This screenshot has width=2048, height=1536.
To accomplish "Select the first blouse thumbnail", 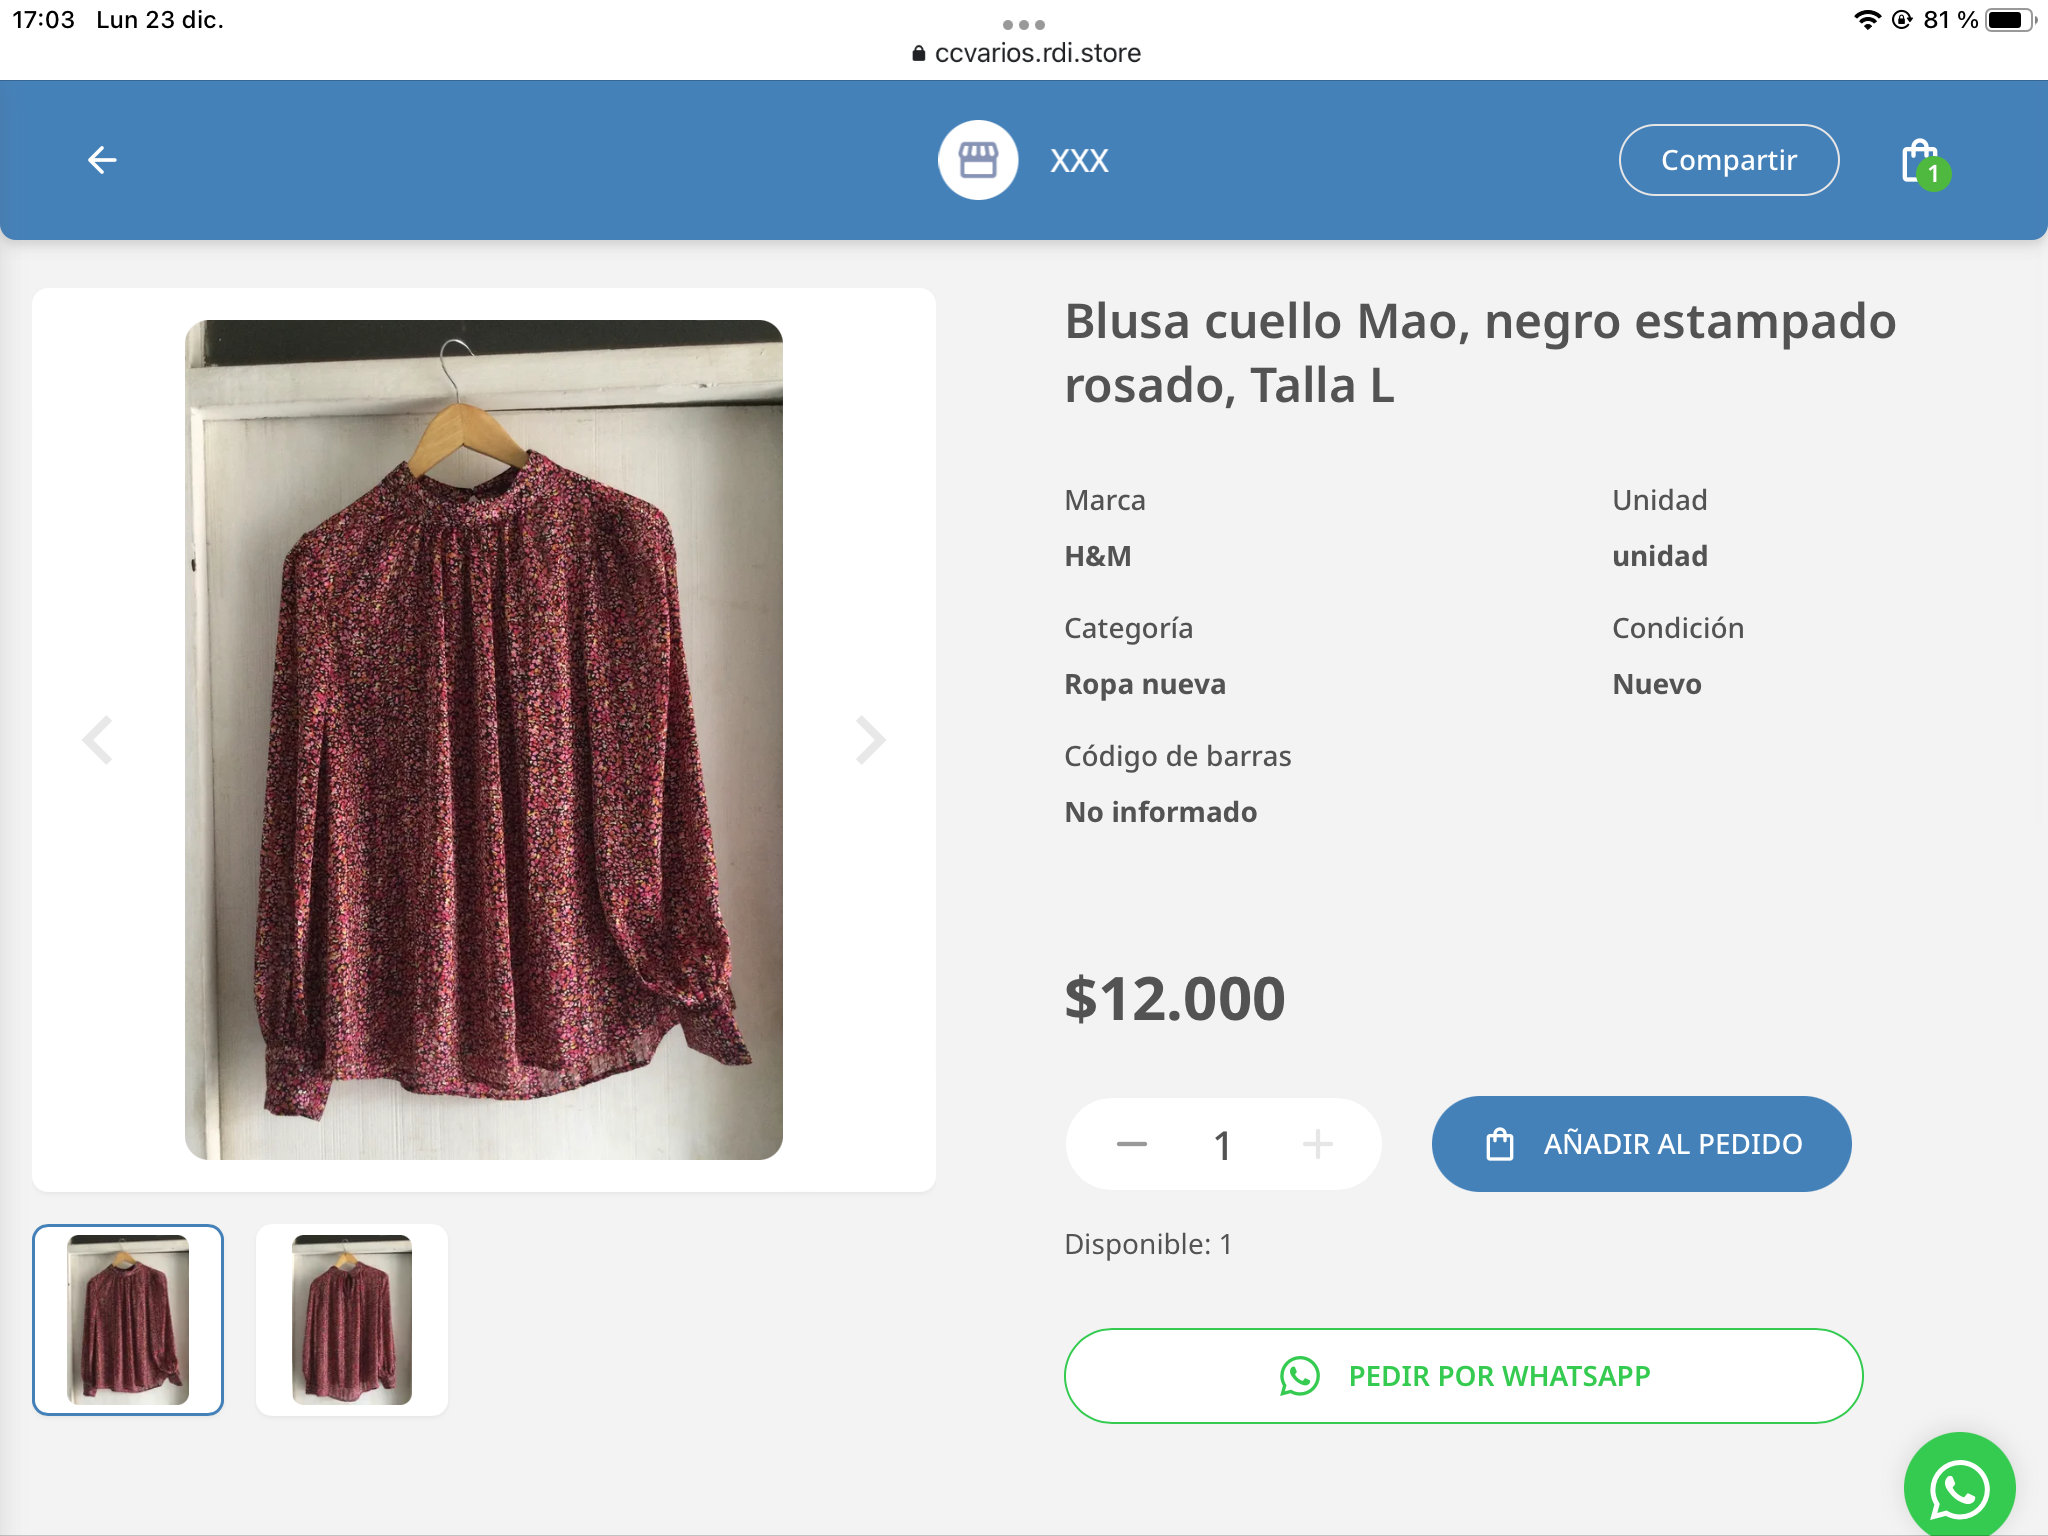I will pos(128,1319).
